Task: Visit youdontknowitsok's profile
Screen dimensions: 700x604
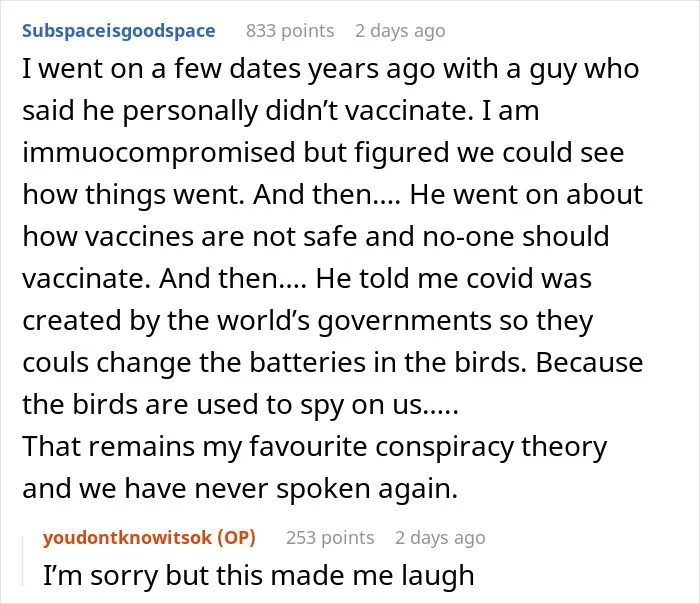Action: [x=127, y=537]
